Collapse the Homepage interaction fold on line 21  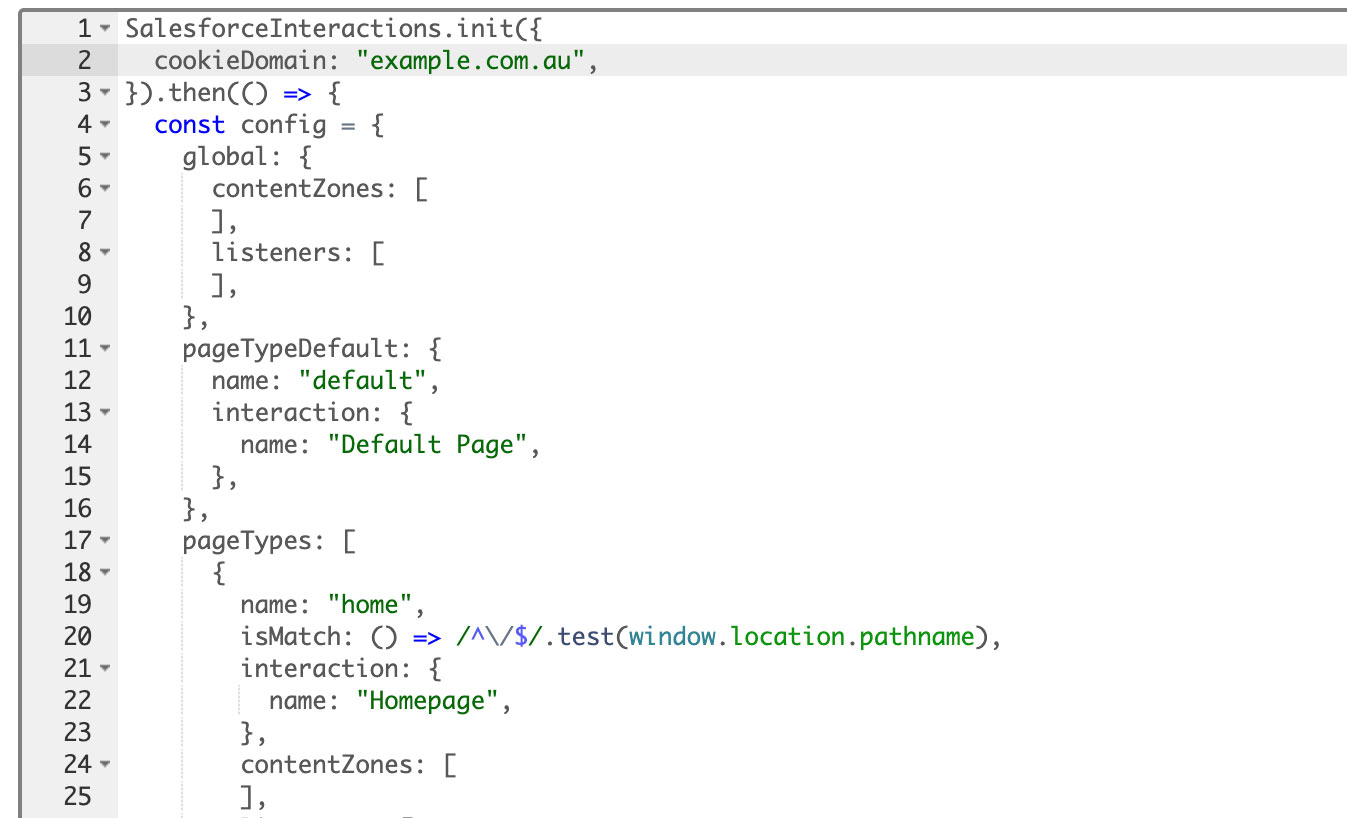tap(103, 669)
